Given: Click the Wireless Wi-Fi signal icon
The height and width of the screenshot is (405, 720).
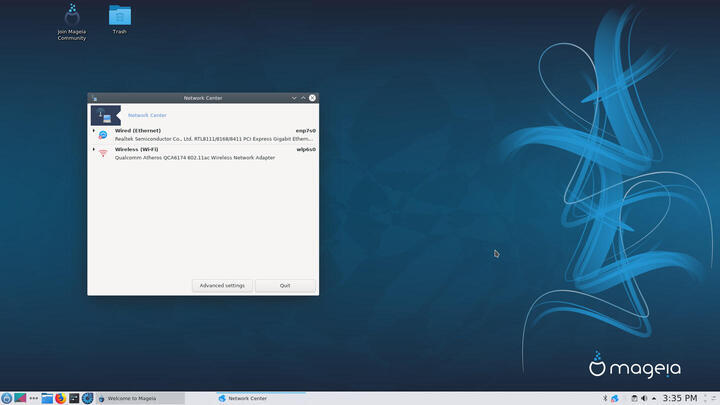Looking at the screenshot, I should coord(103,153).
